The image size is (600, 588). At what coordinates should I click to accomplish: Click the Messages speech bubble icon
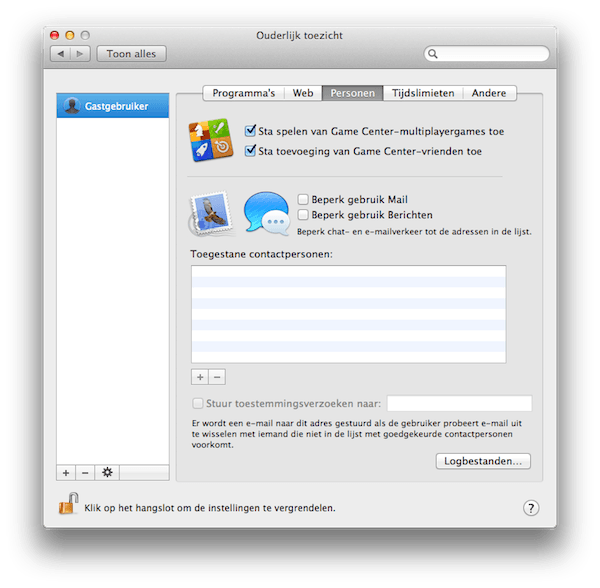point(267,213)
